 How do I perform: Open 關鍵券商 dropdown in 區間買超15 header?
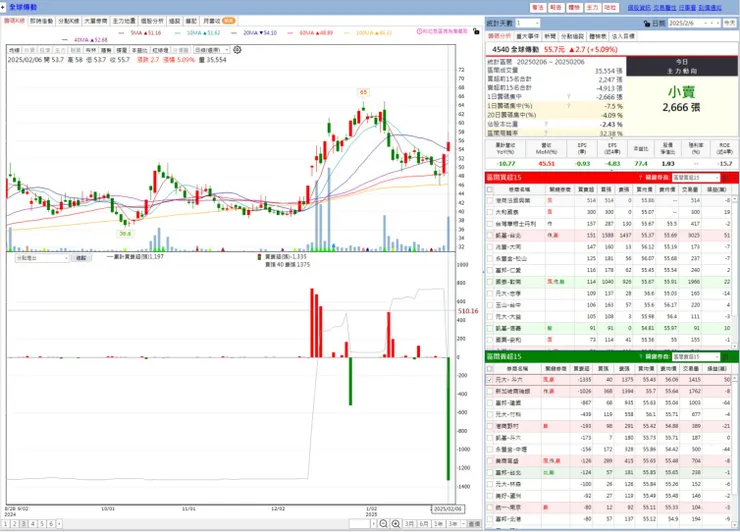pyautogui.click(x=696, y=177)
